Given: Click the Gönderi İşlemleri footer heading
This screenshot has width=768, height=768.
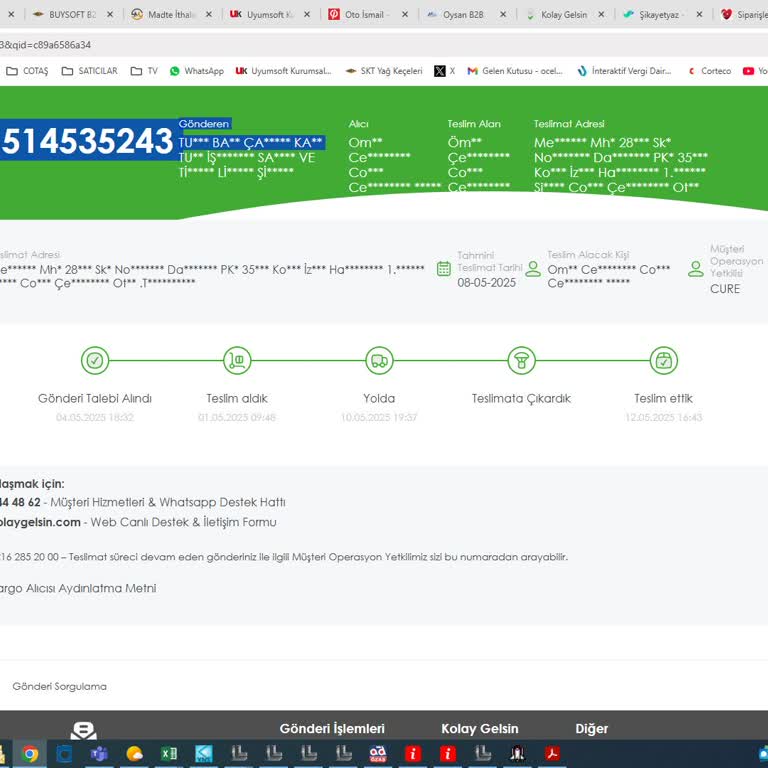Looking at the screenshot, I should (332, 728).
